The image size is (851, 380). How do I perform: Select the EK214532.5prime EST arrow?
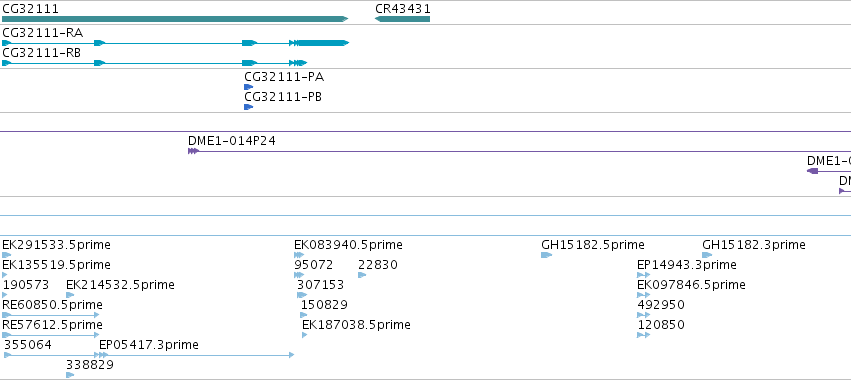click(70, 295)
